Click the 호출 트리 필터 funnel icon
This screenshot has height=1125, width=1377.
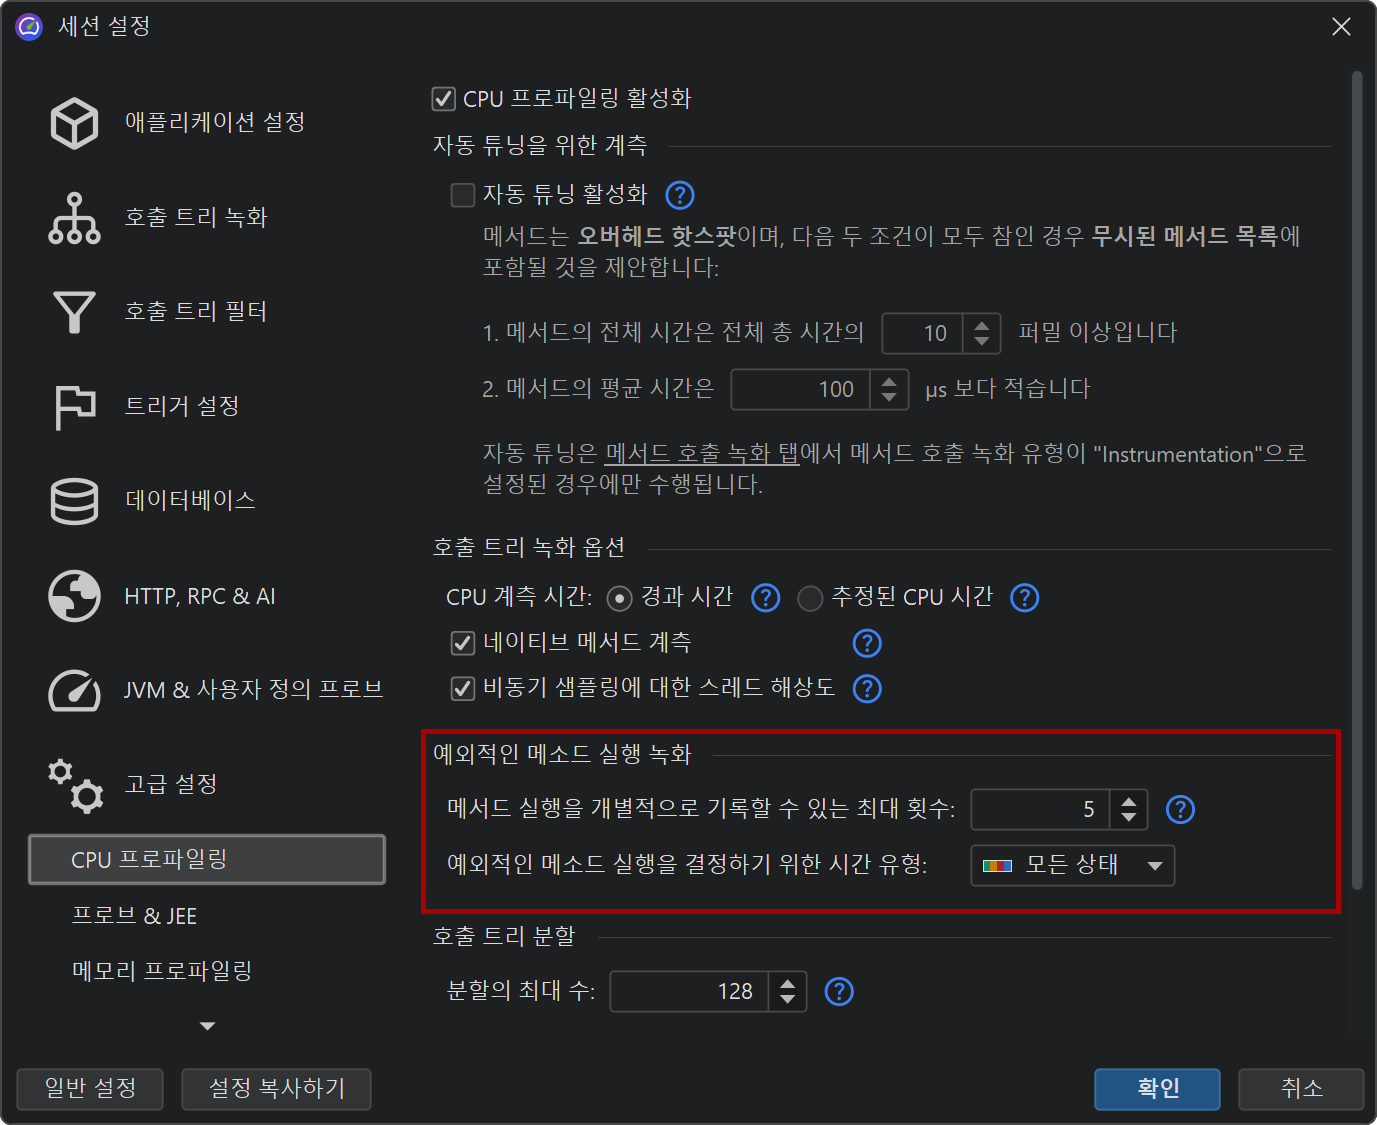[x=74, y=312]
